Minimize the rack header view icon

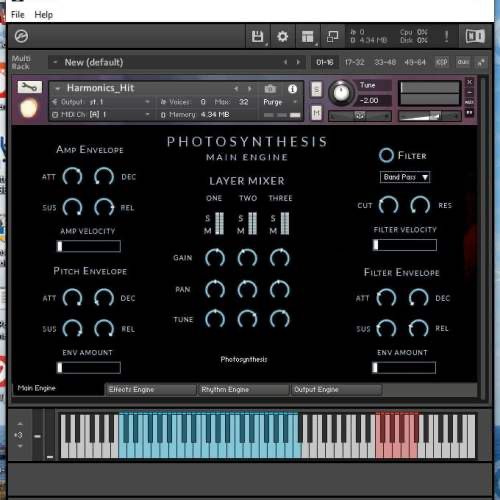tap(481, 62)
